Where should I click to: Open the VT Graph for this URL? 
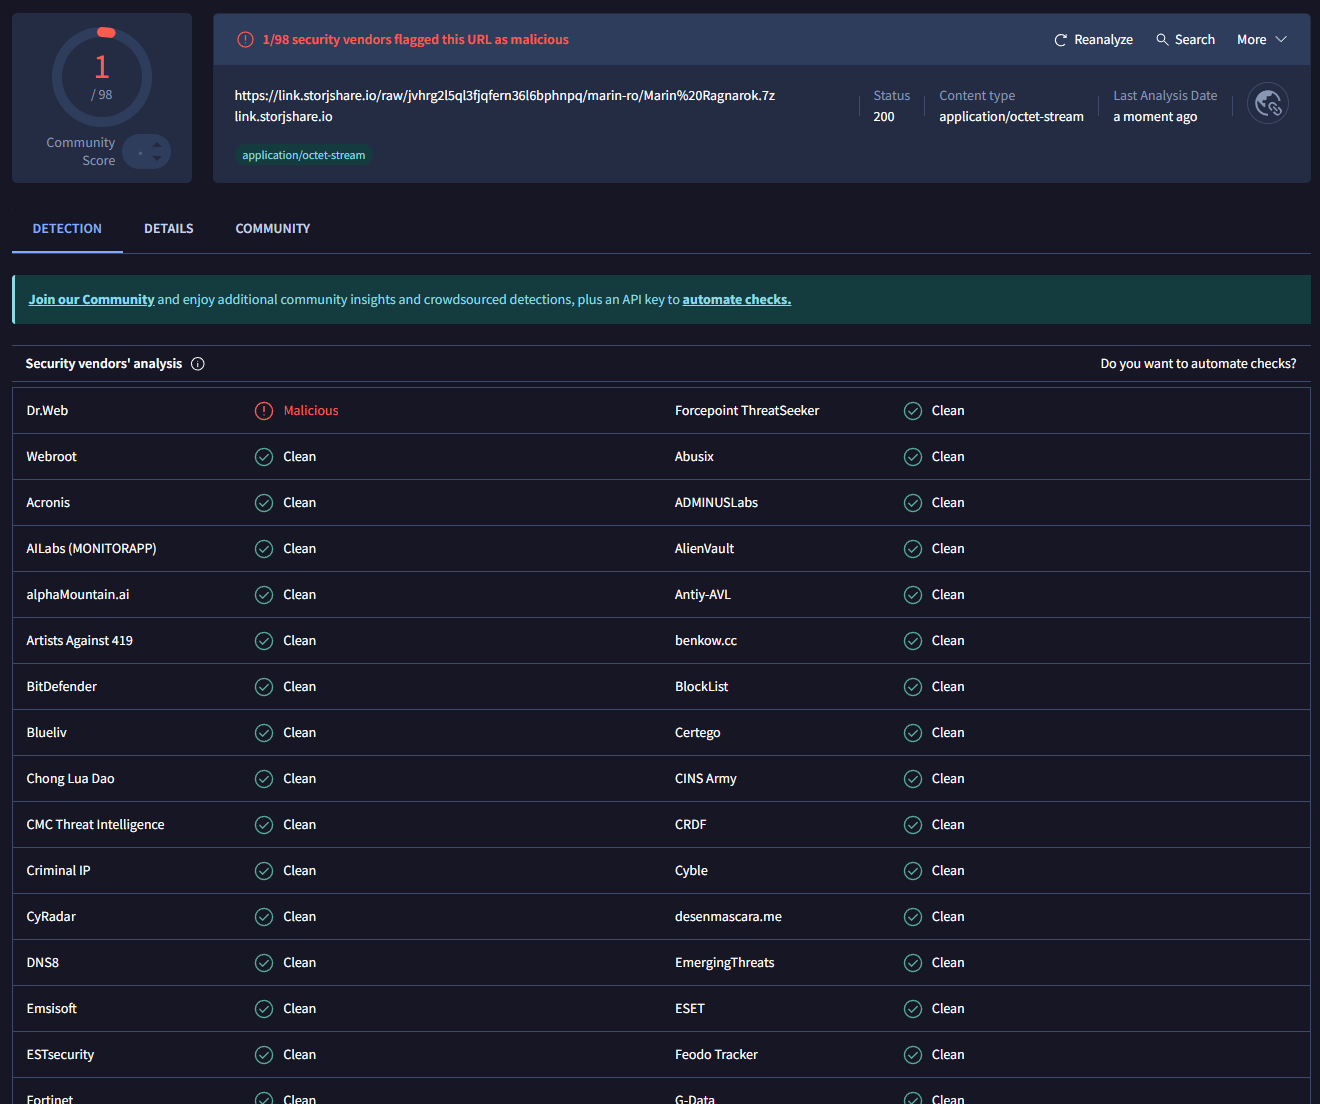point(1268,104)
